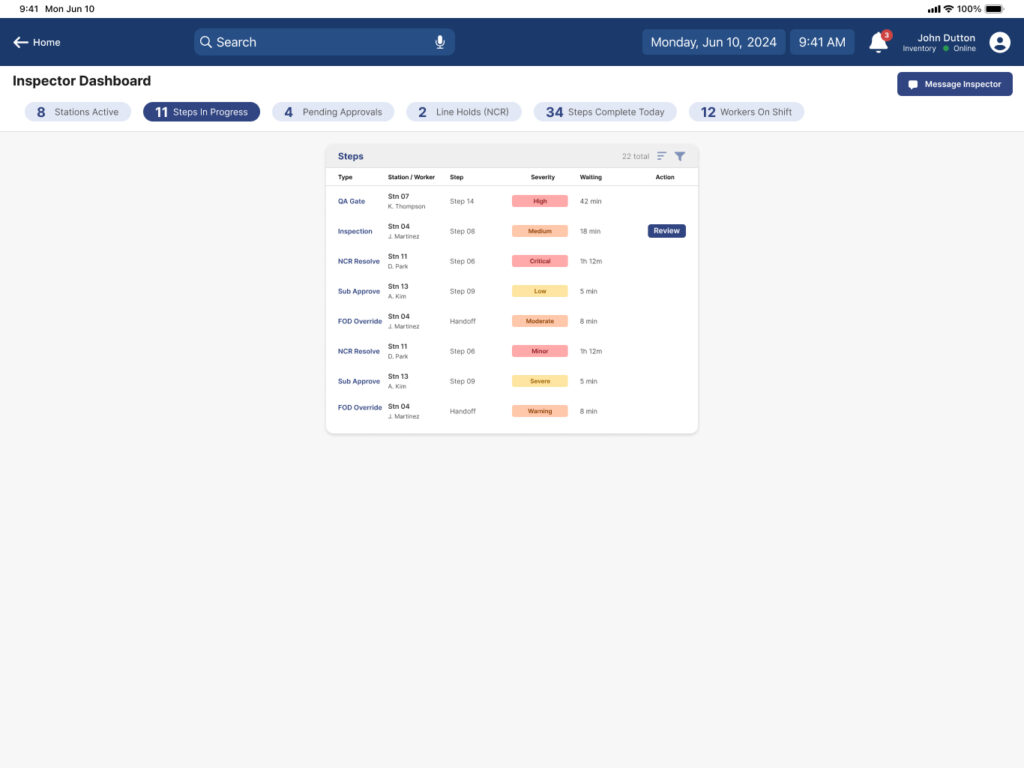This screenshot has height=768, width=1024.
Task: Click the Medium severity badge
Action: tap(539, 231)
